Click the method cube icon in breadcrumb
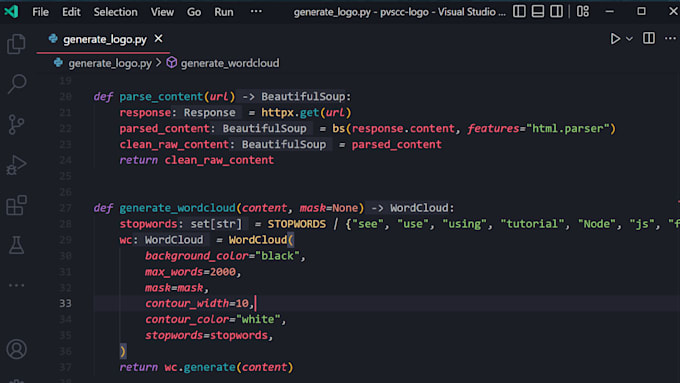The height and width of the screenshot is (383, 680). [x=172, y=63]
